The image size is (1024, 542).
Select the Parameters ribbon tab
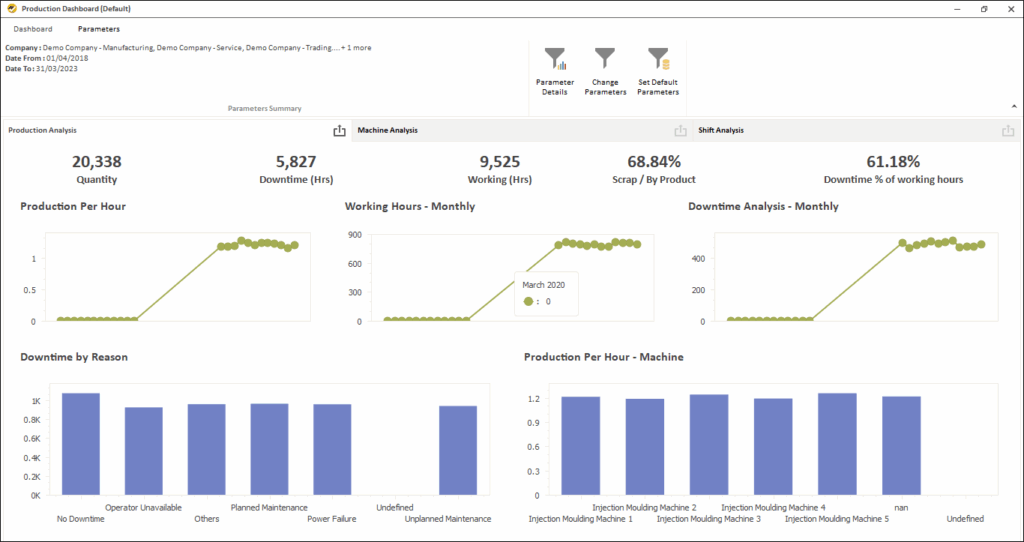click(99, 29)
